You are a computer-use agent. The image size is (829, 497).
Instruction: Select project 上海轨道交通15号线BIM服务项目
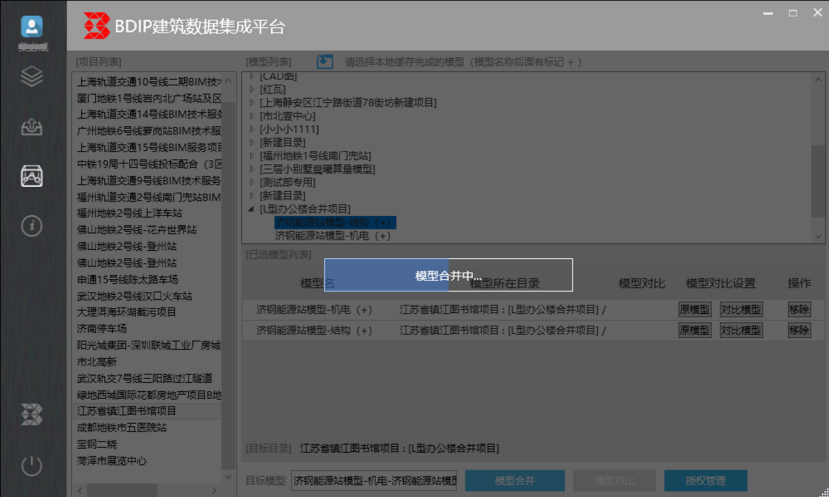coord(148,148)
